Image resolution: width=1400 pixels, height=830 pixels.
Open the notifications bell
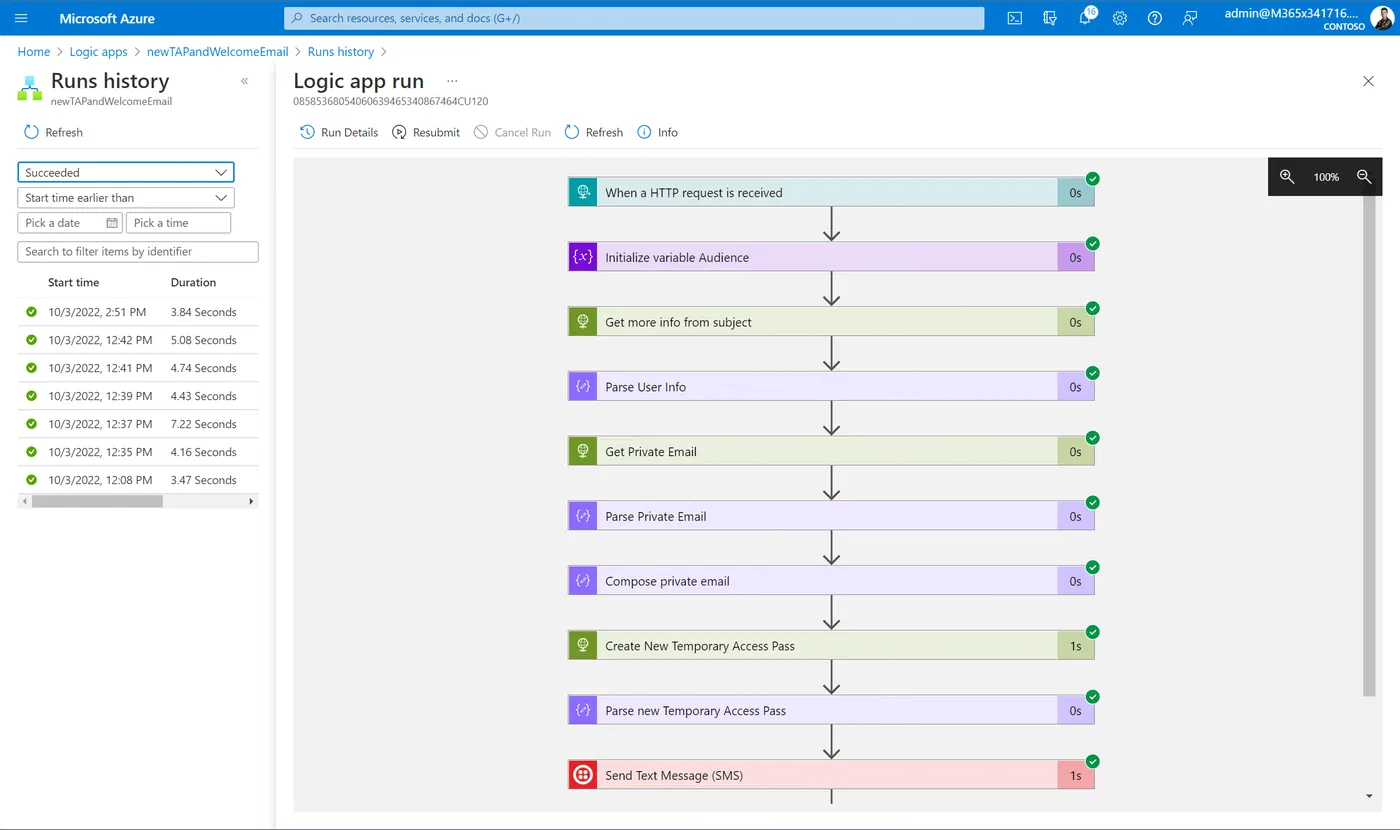(1085, 18)
